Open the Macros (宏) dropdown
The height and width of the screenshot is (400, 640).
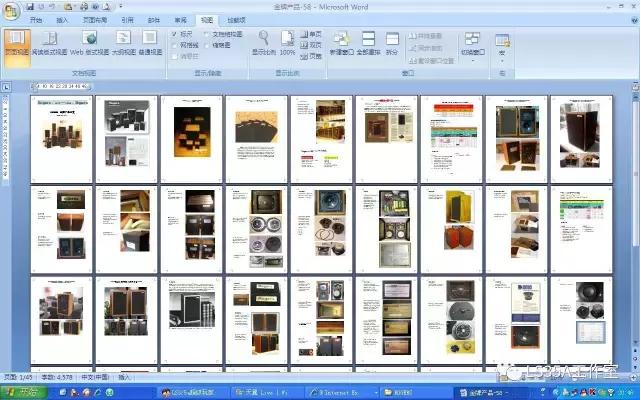click(502, 46)
